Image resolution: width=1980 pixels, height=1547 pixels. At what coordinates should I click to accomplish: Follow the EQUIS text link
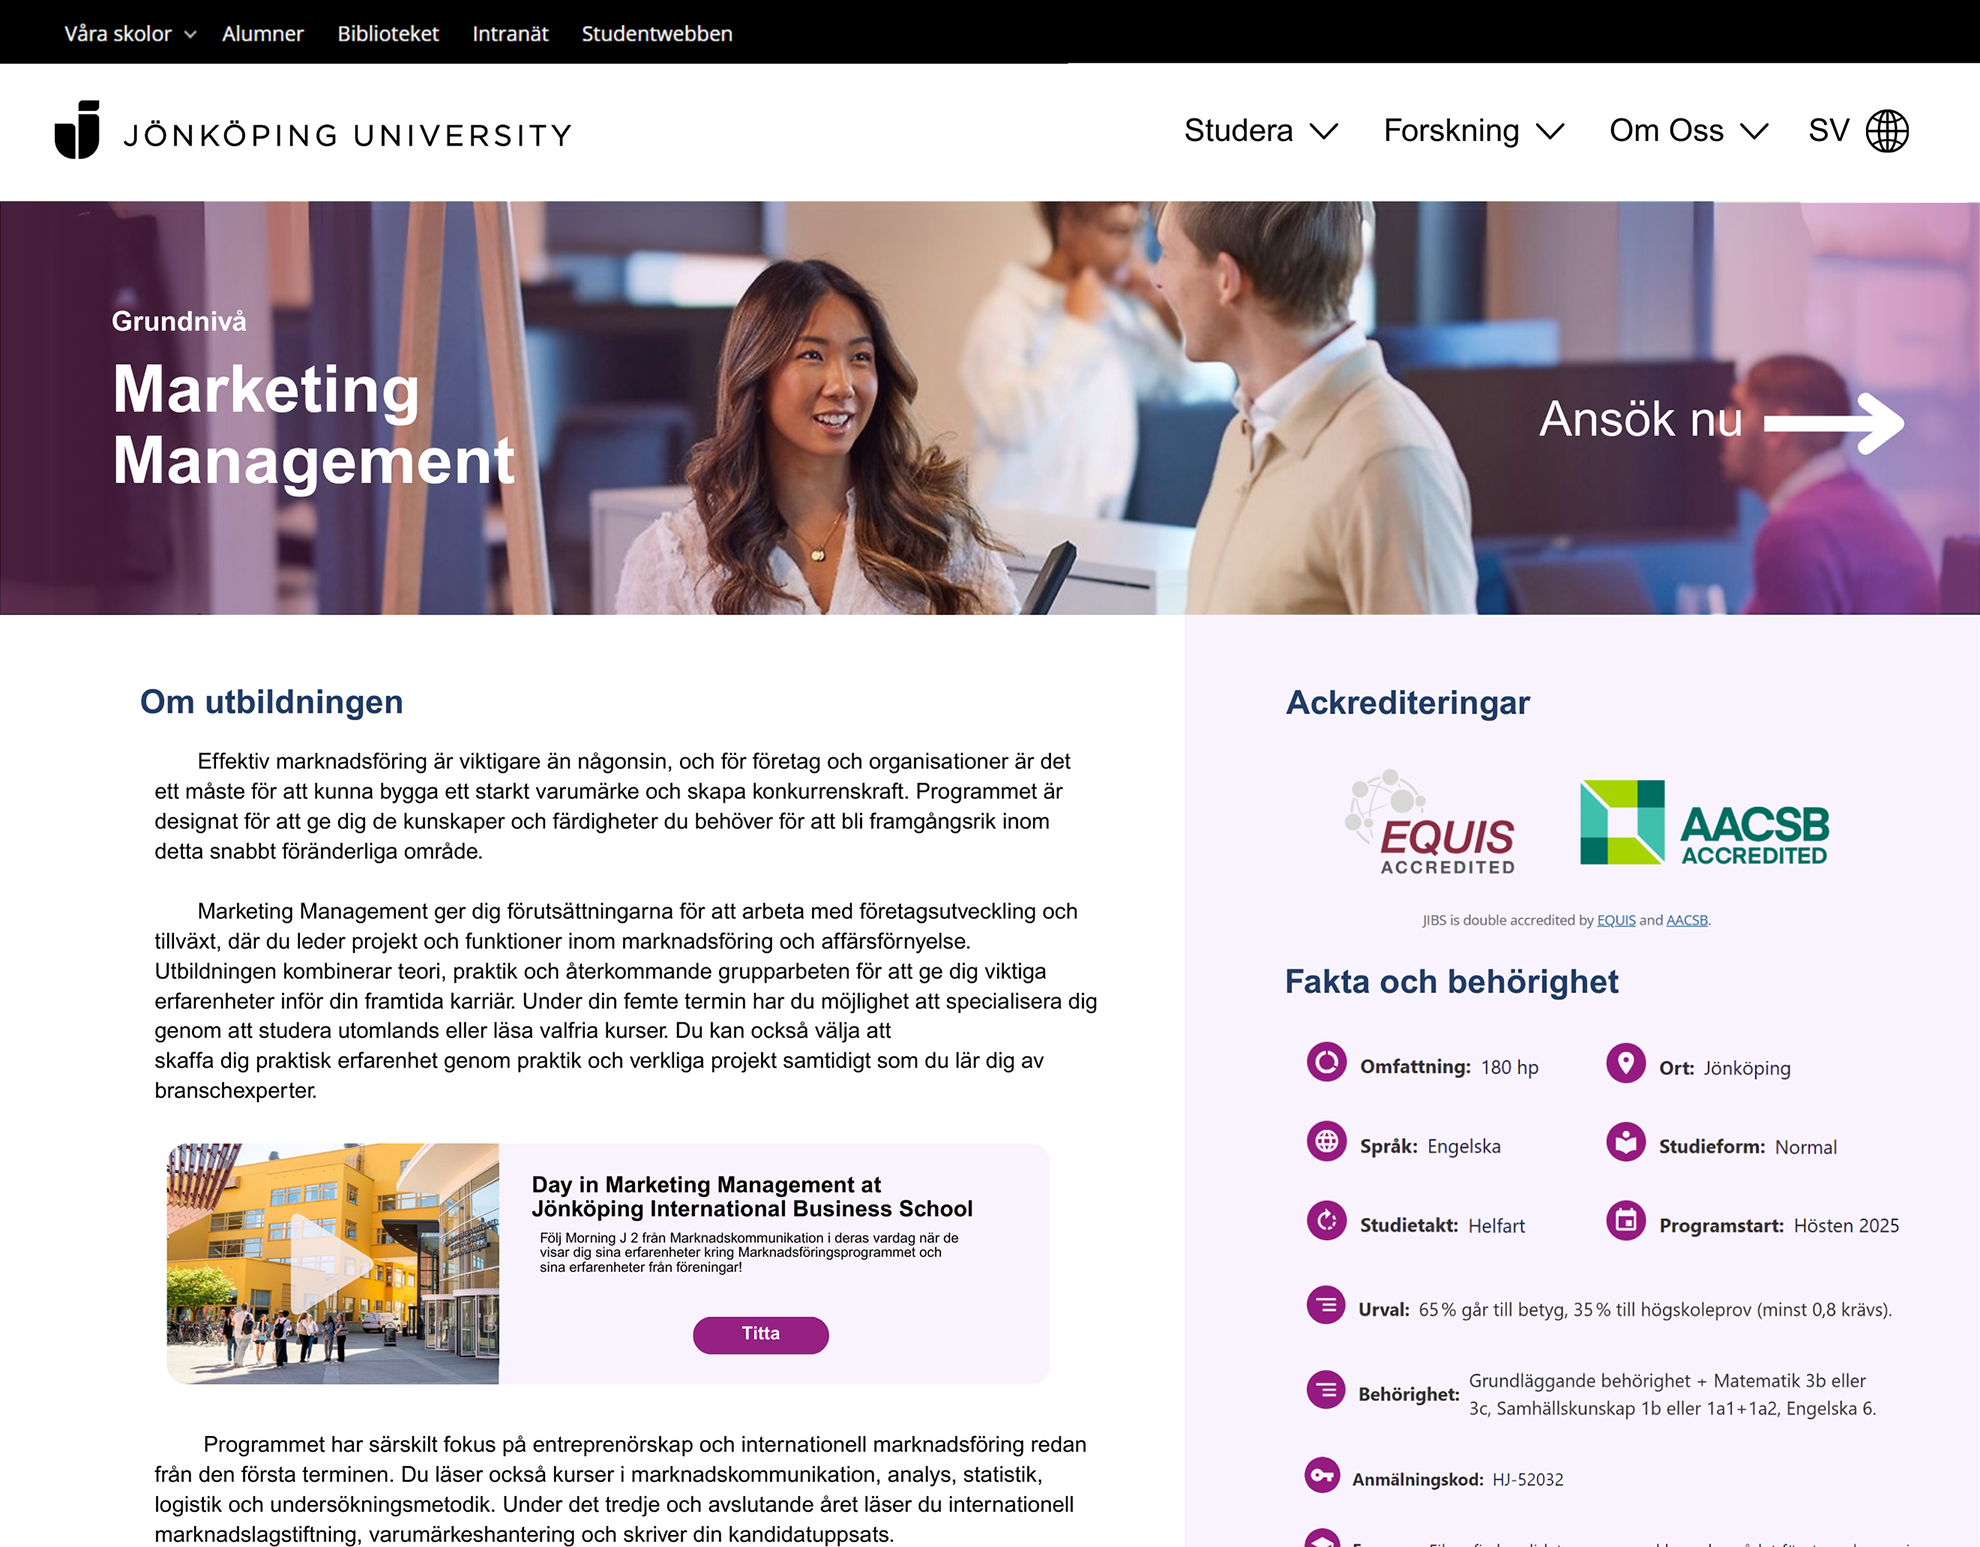tap(1616, 920)
